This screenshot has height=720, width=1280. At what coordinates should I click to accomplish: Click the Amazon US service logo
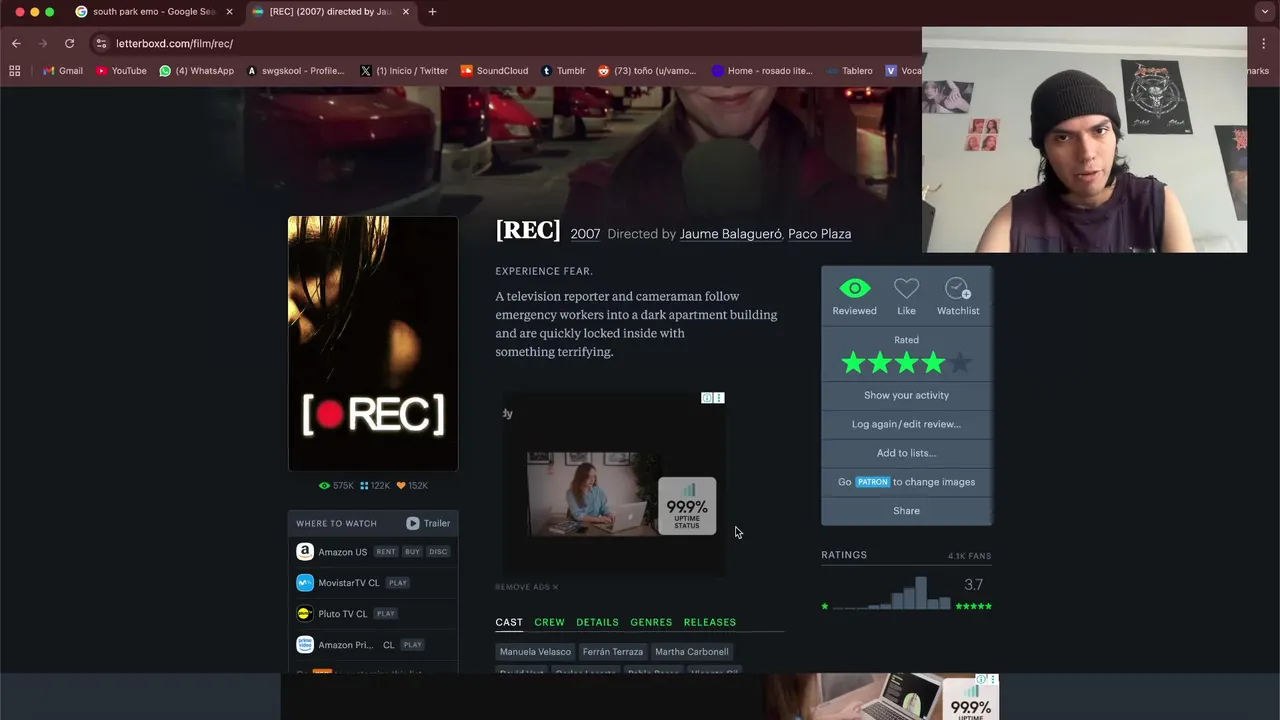(305, 552)
